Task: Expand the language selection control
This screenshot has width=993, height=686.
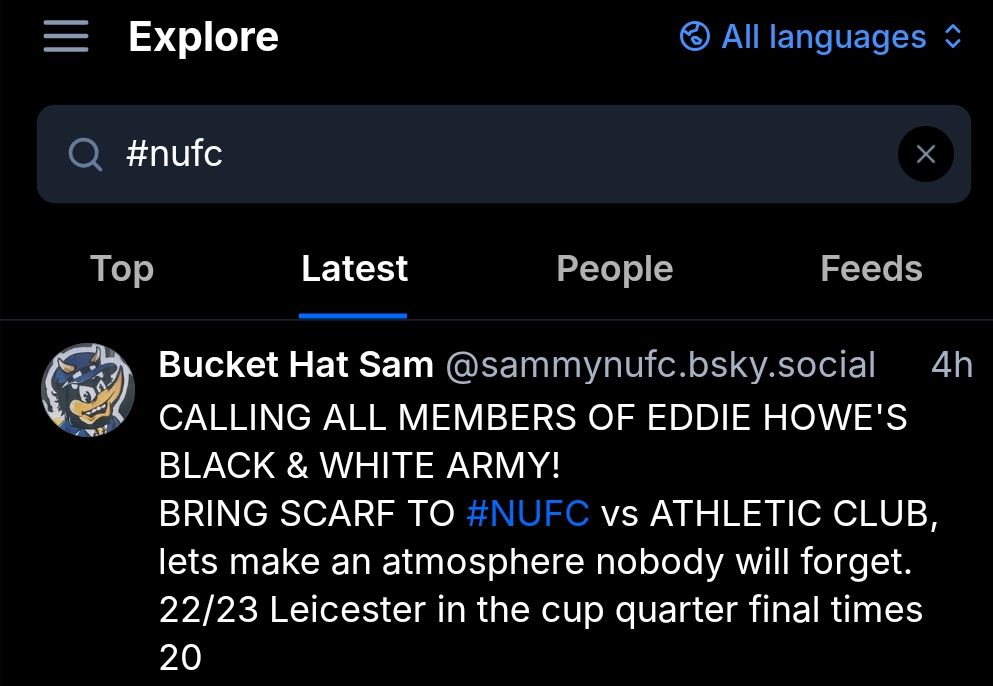Action: pos(824,36)
